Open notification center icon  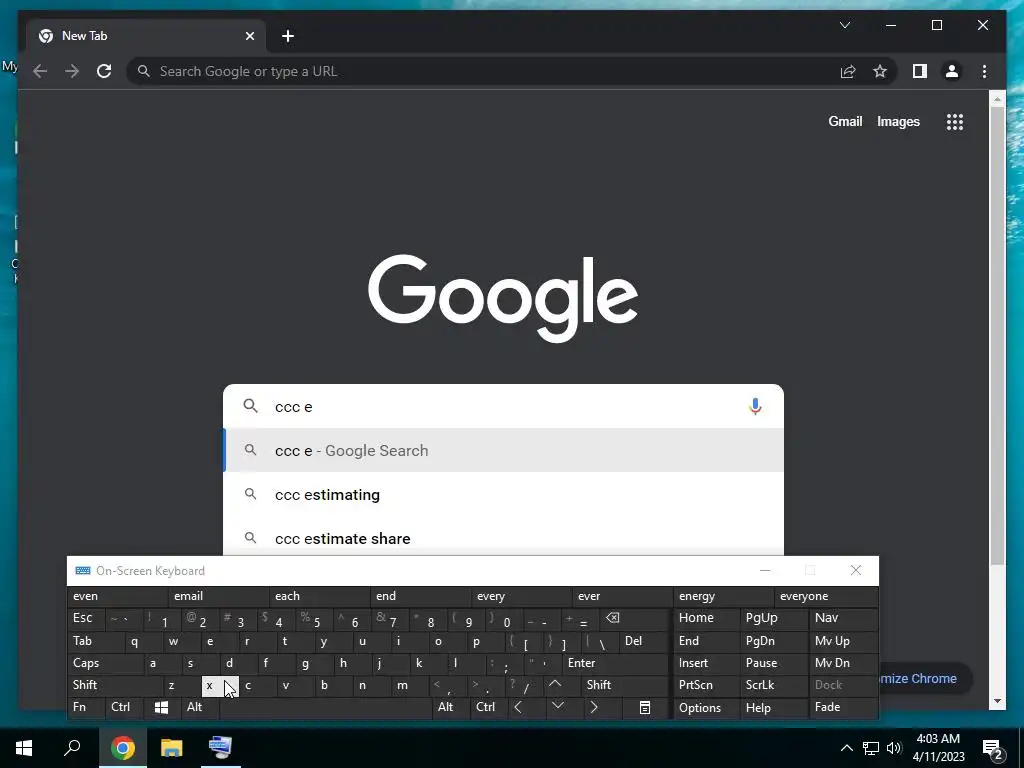pos(993,748)
